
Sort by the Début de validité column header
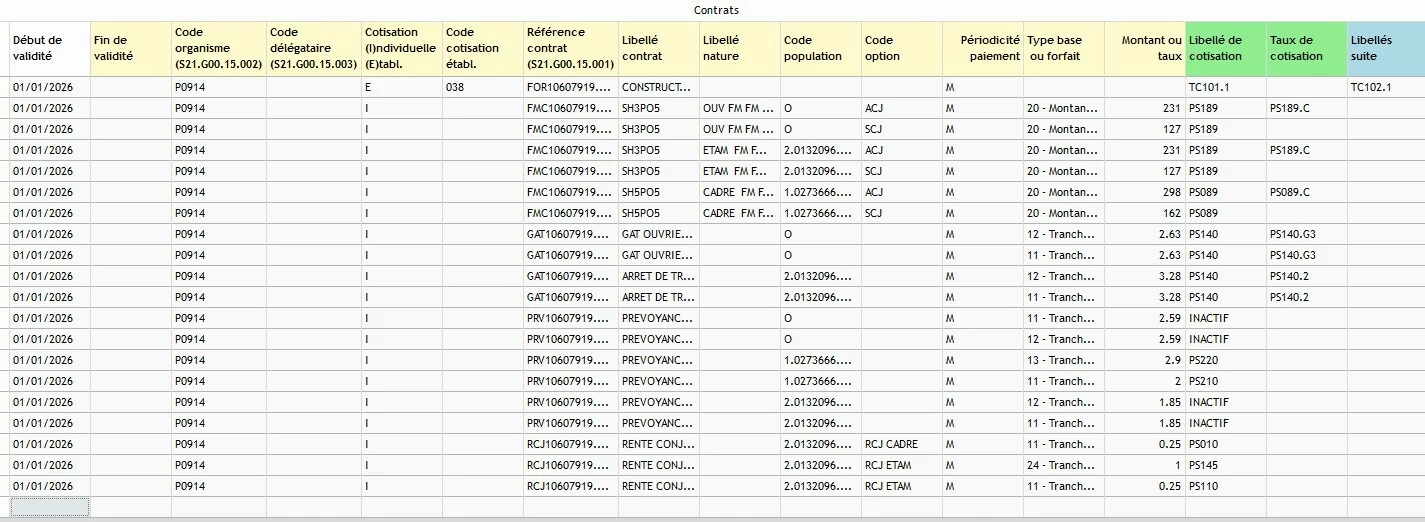[x=50, y=49]
